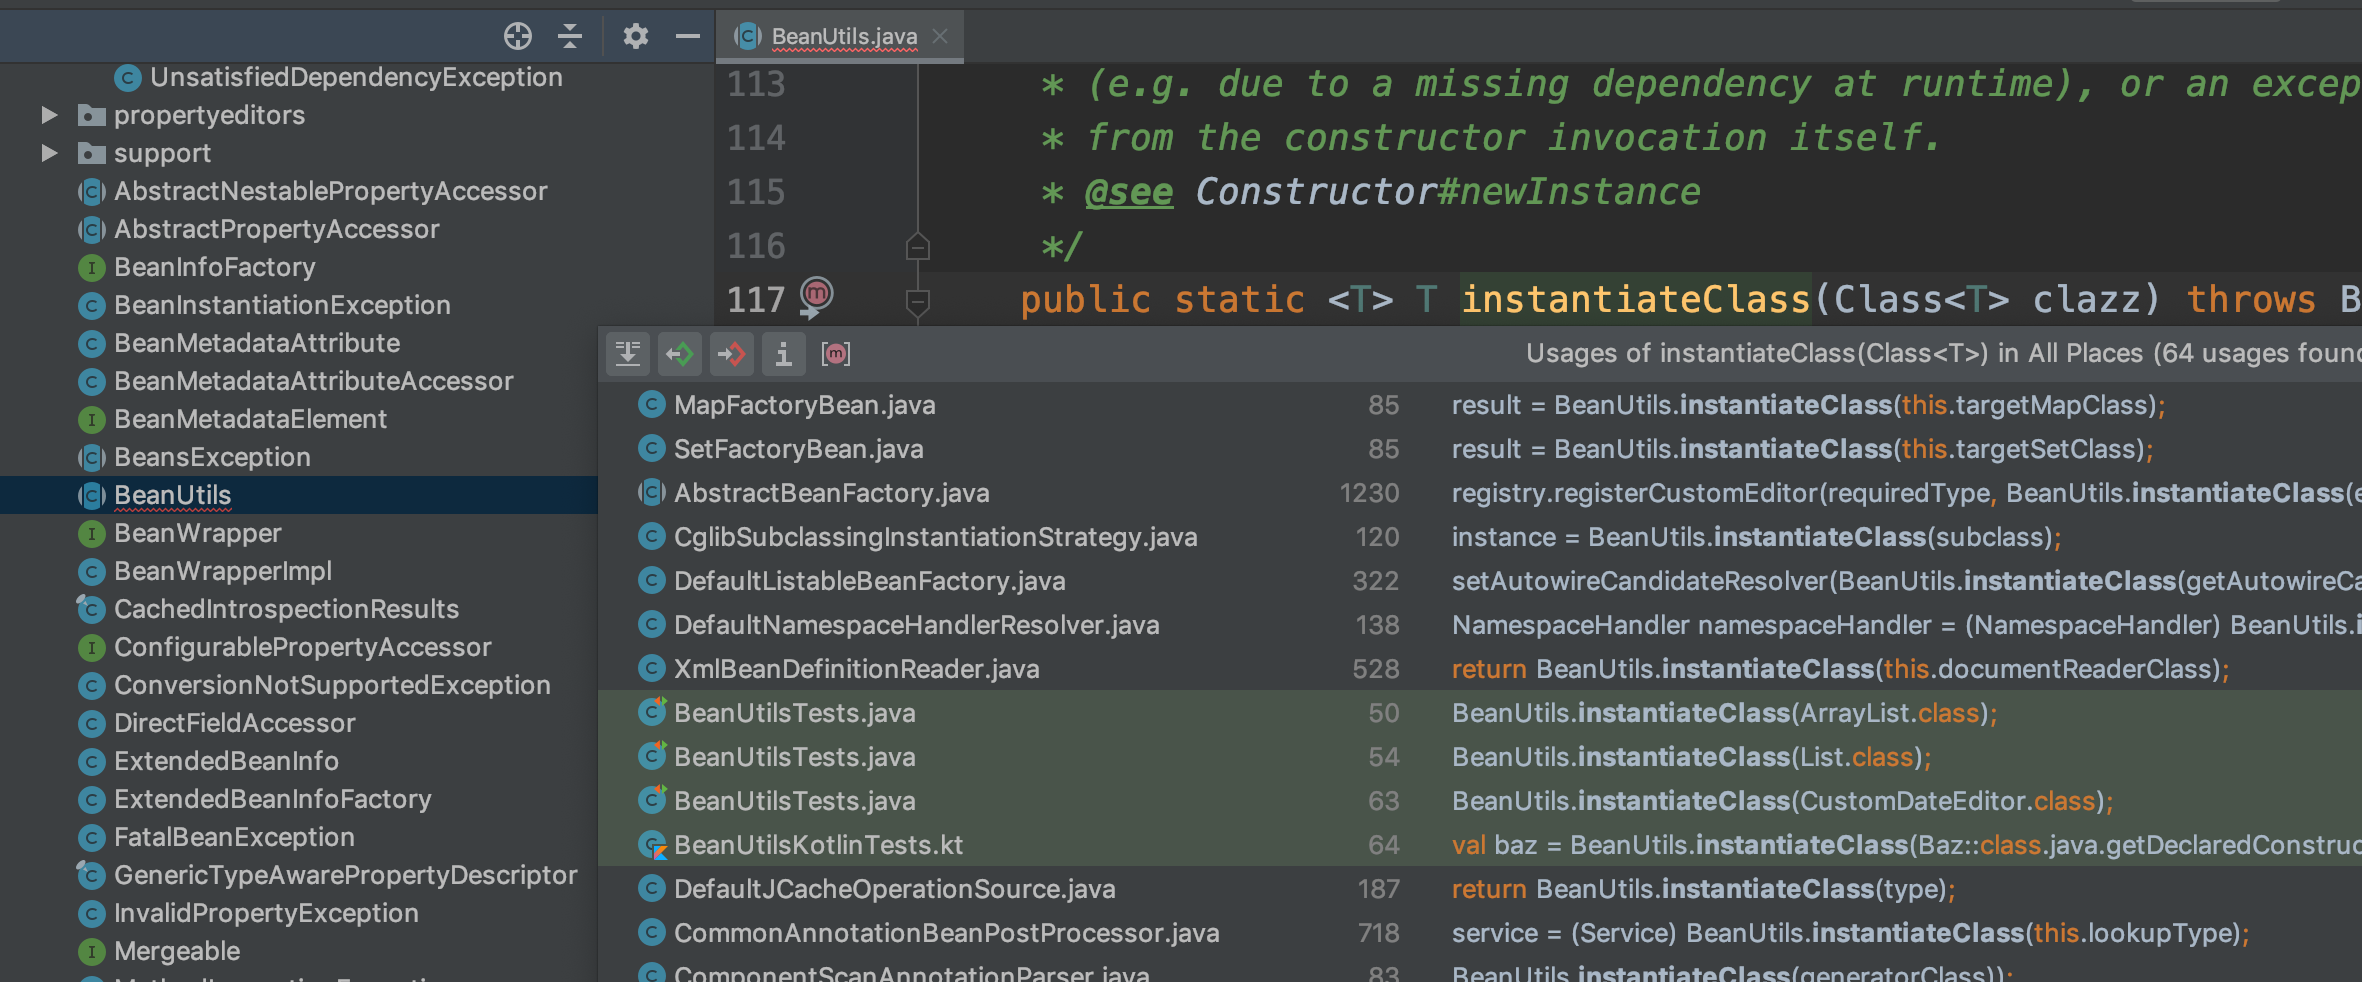Screen dimensions: 2362x982
Task: Toggle show write access usages filter
Action: (732, 354)
